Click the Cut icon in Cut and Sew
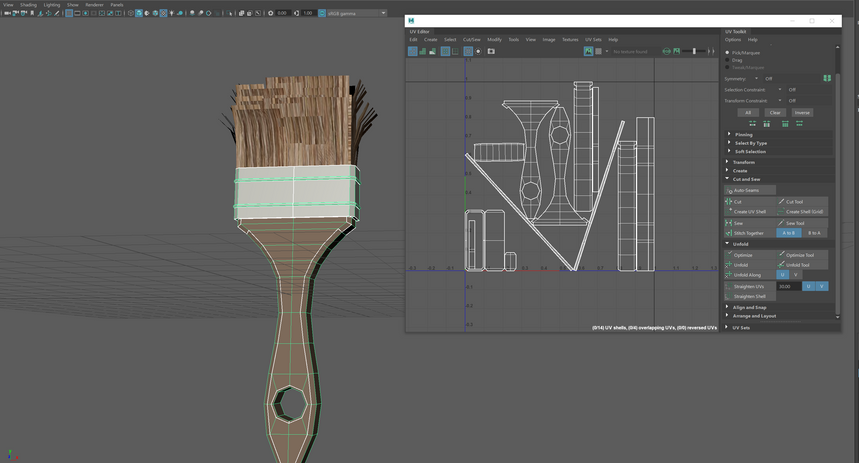 [729, 202]
